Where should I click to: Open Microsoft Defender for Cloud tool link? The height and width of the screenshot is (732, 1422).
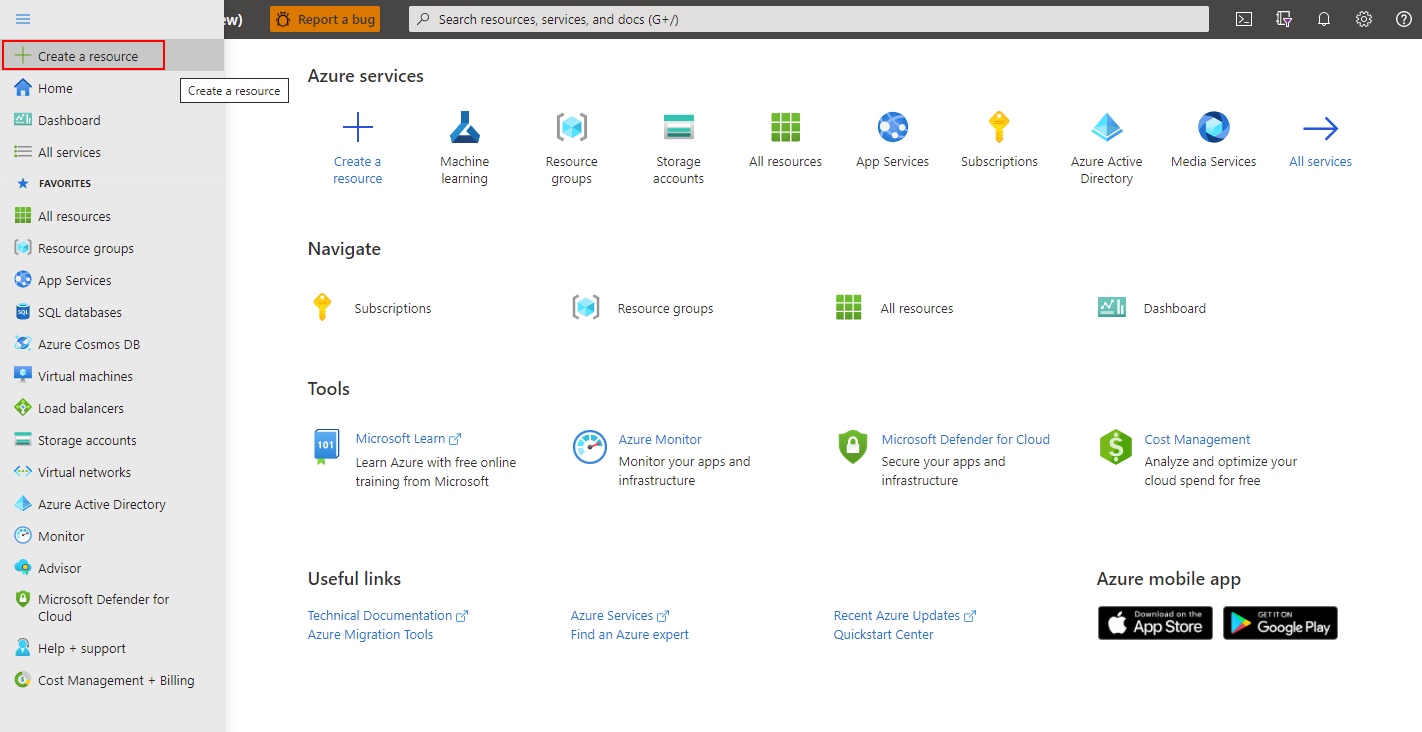tap(966, 439)
